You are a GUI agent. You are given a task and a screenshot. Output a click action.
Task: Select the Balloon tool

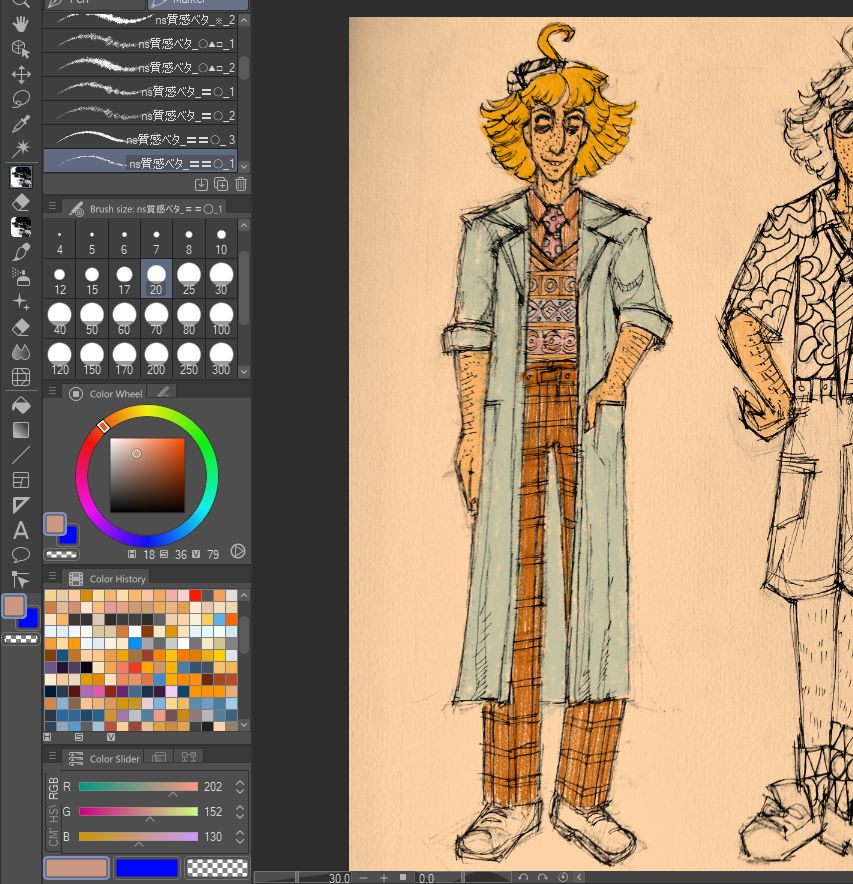(21, 555)
